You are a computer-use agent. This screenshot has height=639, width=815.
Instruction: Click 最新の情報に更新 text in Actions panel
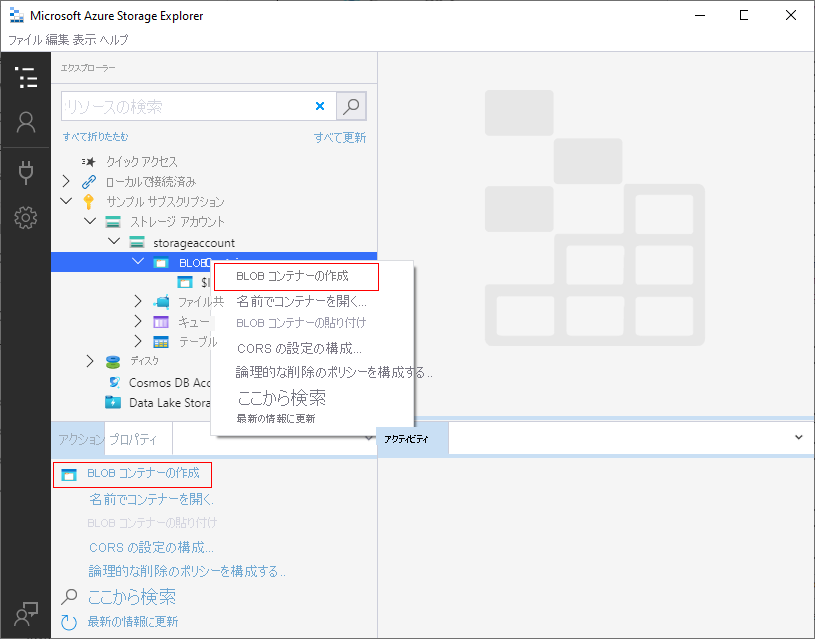133,622
